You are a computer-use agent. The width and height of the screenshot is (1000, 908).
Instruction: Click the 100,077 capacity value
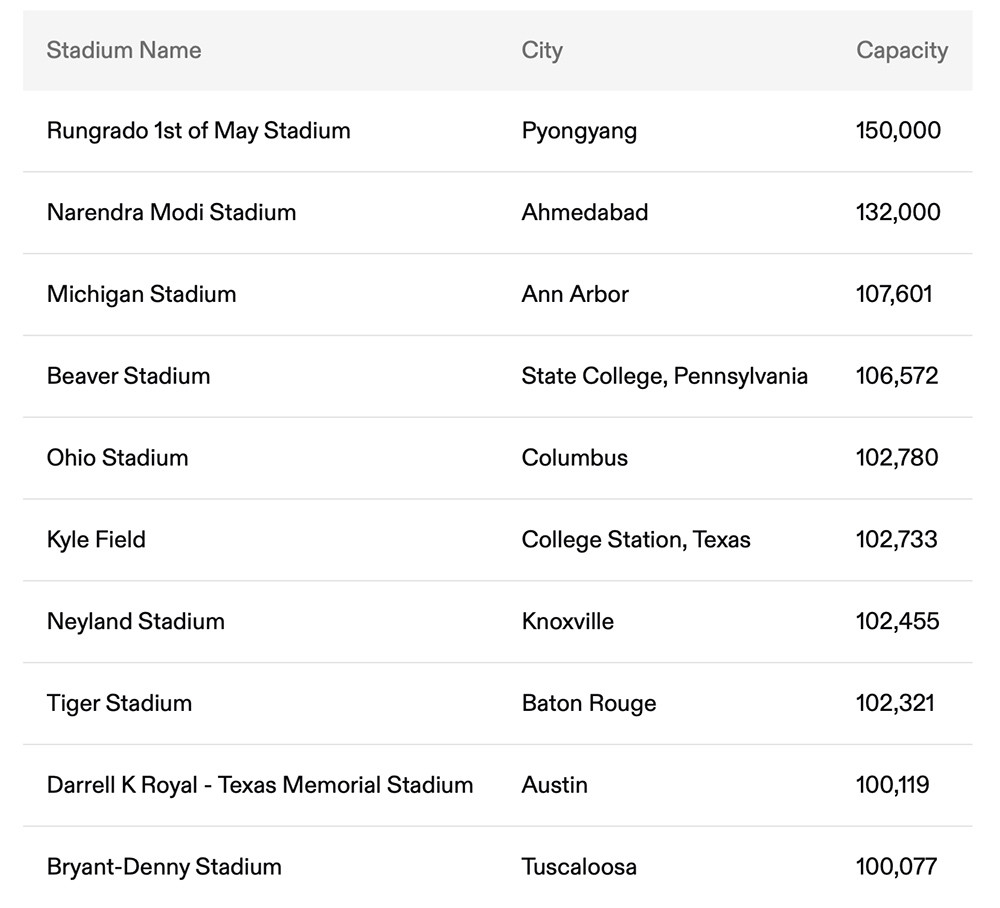[x=896, y=867]
